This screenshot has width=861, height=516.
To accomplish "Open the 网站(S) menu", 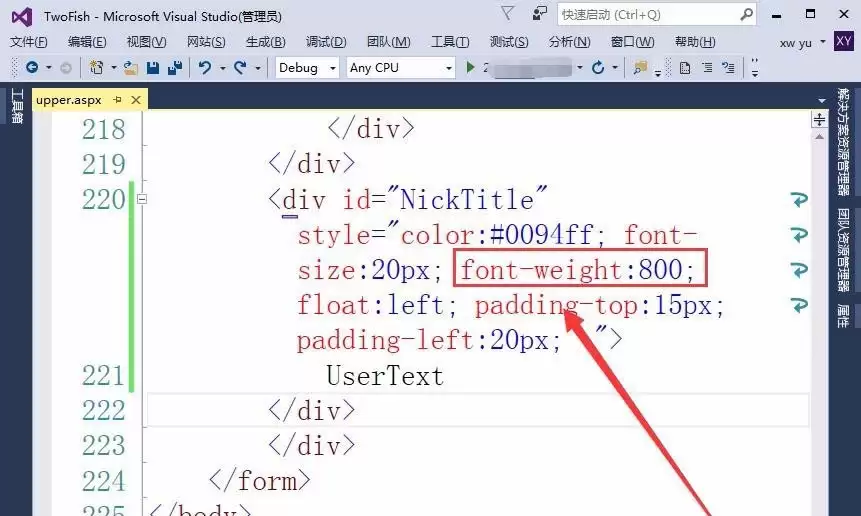I will (206, 42).
